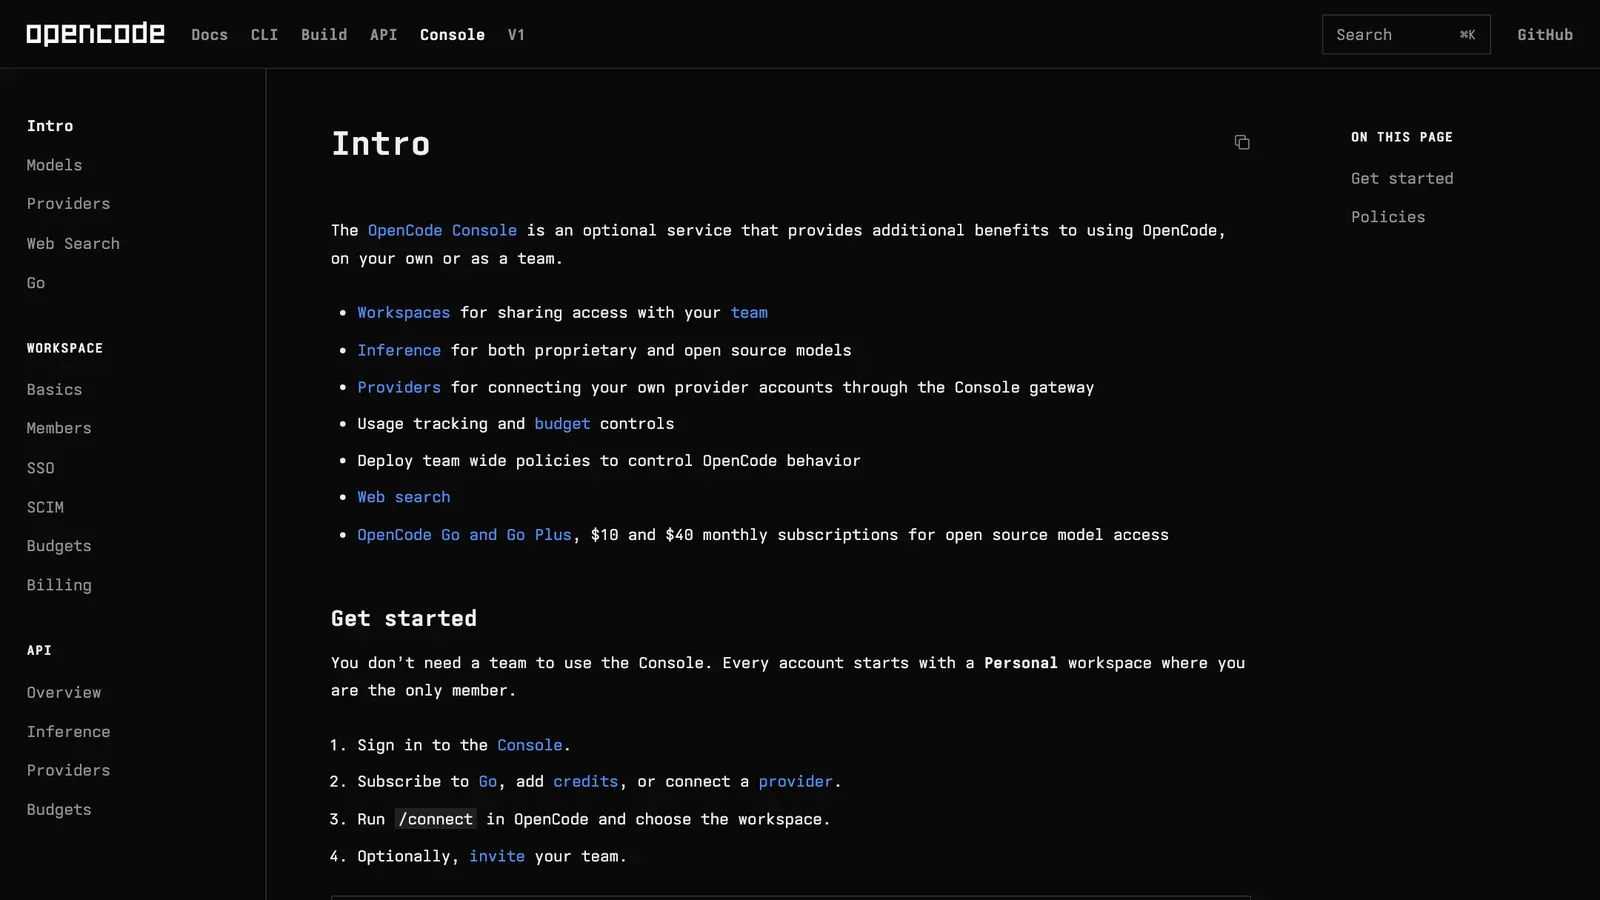
Task: Open Providers under API section
Action: [68, 771]
